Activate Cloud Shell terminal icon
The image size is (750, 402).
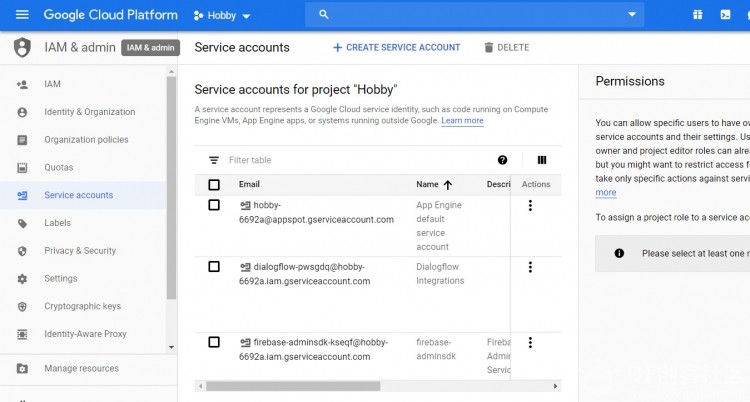coord(725,15)
